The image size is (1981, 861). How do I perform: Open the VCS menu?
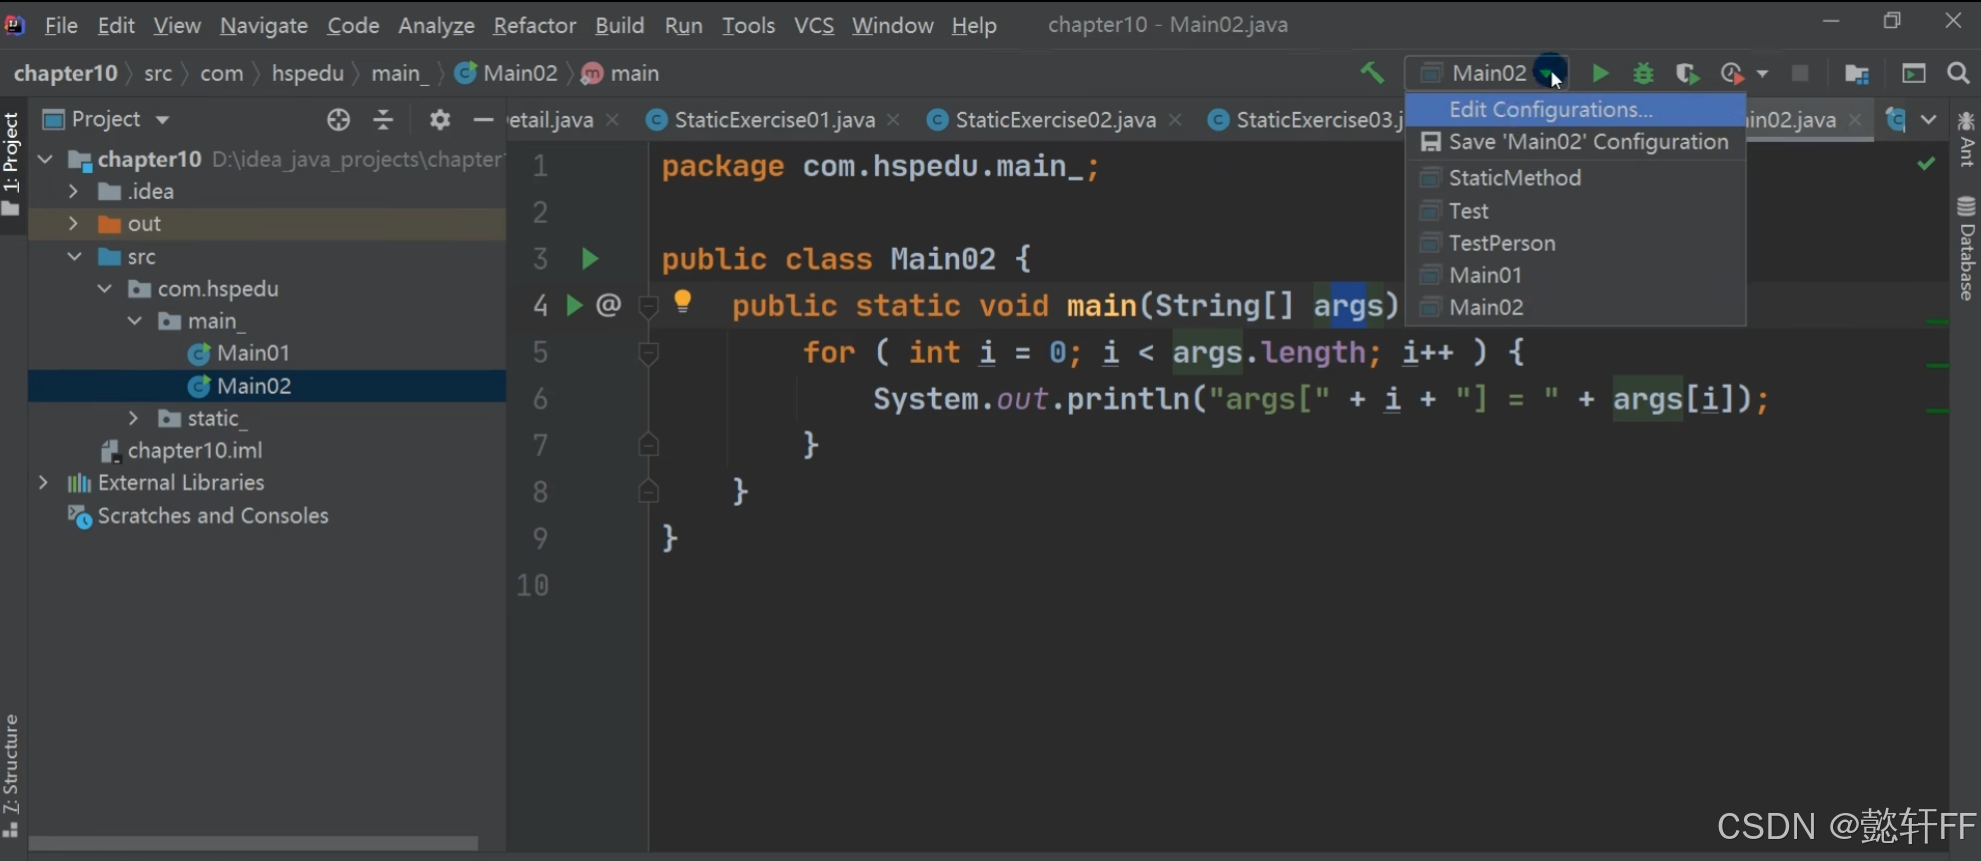pos(814,25)
